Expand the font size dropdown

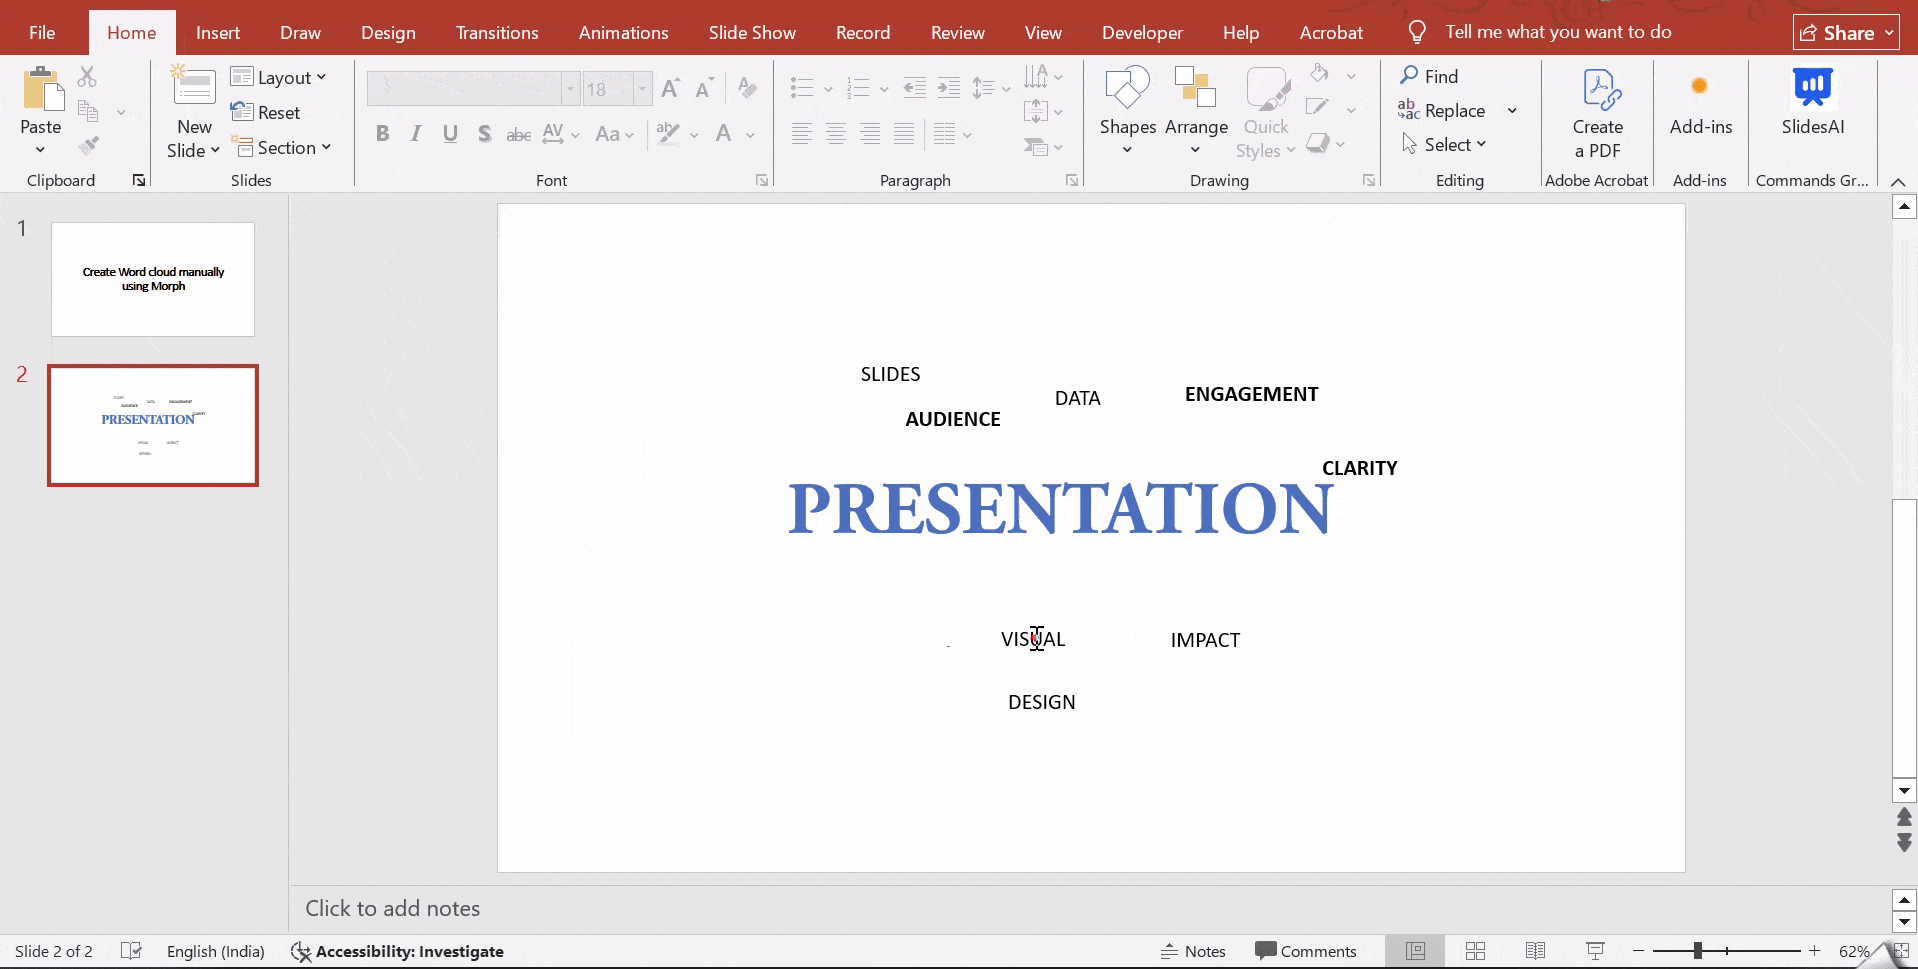pos(641,88)
